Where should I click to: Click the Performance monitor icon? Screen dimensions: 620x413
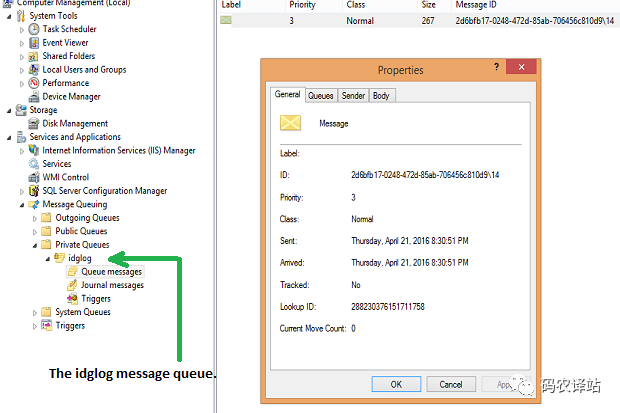click(x=34, y=83)
